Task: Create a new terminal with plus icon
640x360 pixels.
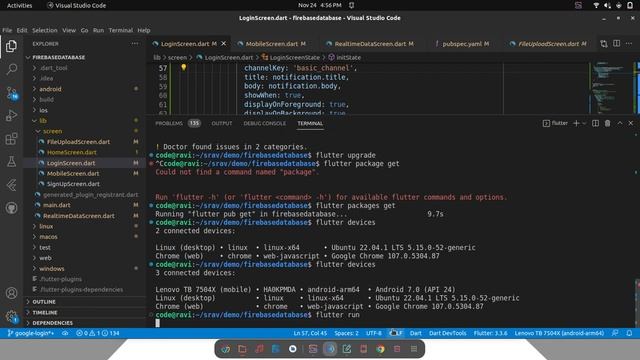Action: (x=576, y=123)
